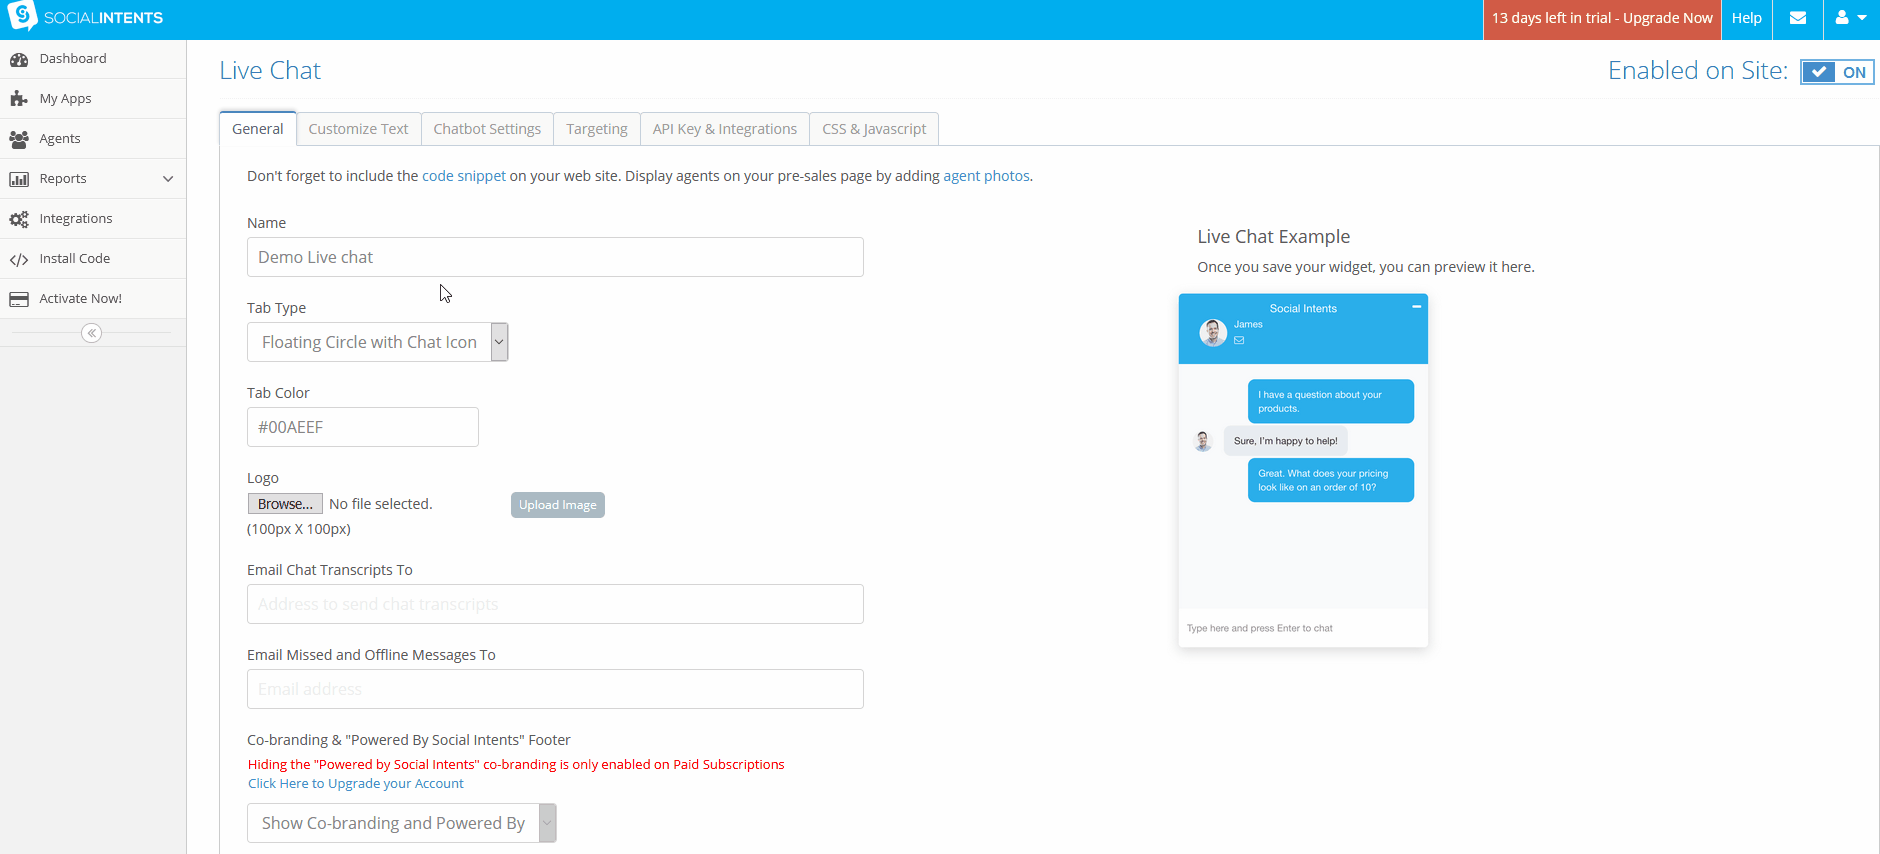Click the 'Type here and press Enter' chat input
1880x854 pixels.
coord(1303,628)
